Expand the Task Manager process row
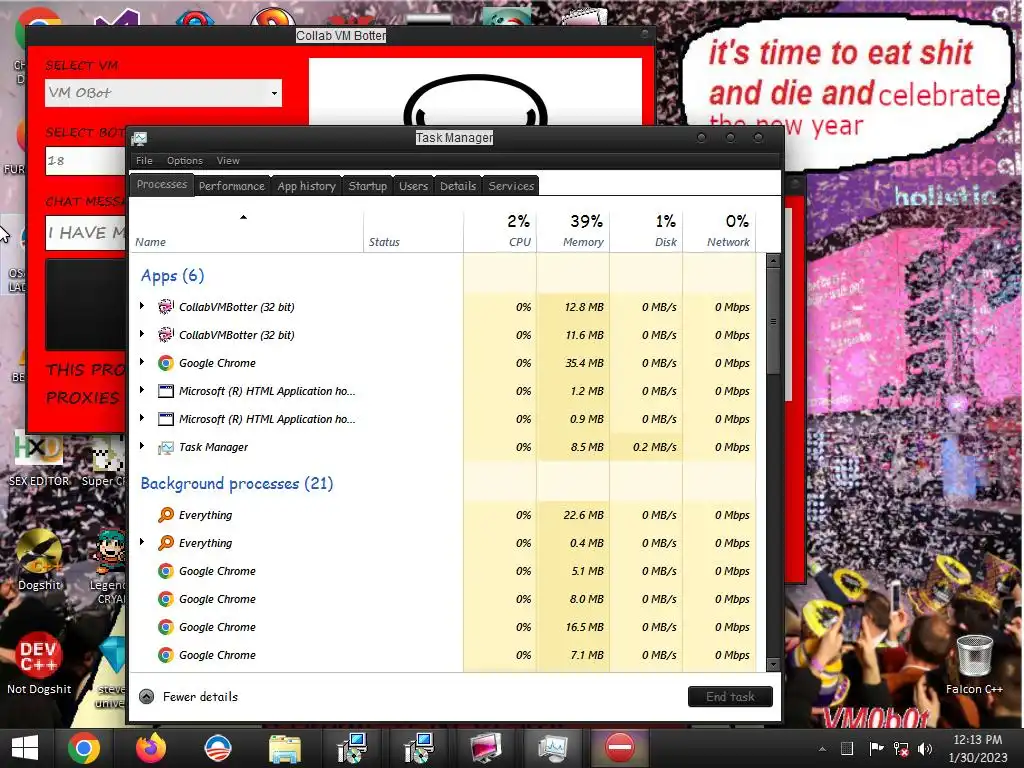 pyautogui.click(x=142, y=447)
